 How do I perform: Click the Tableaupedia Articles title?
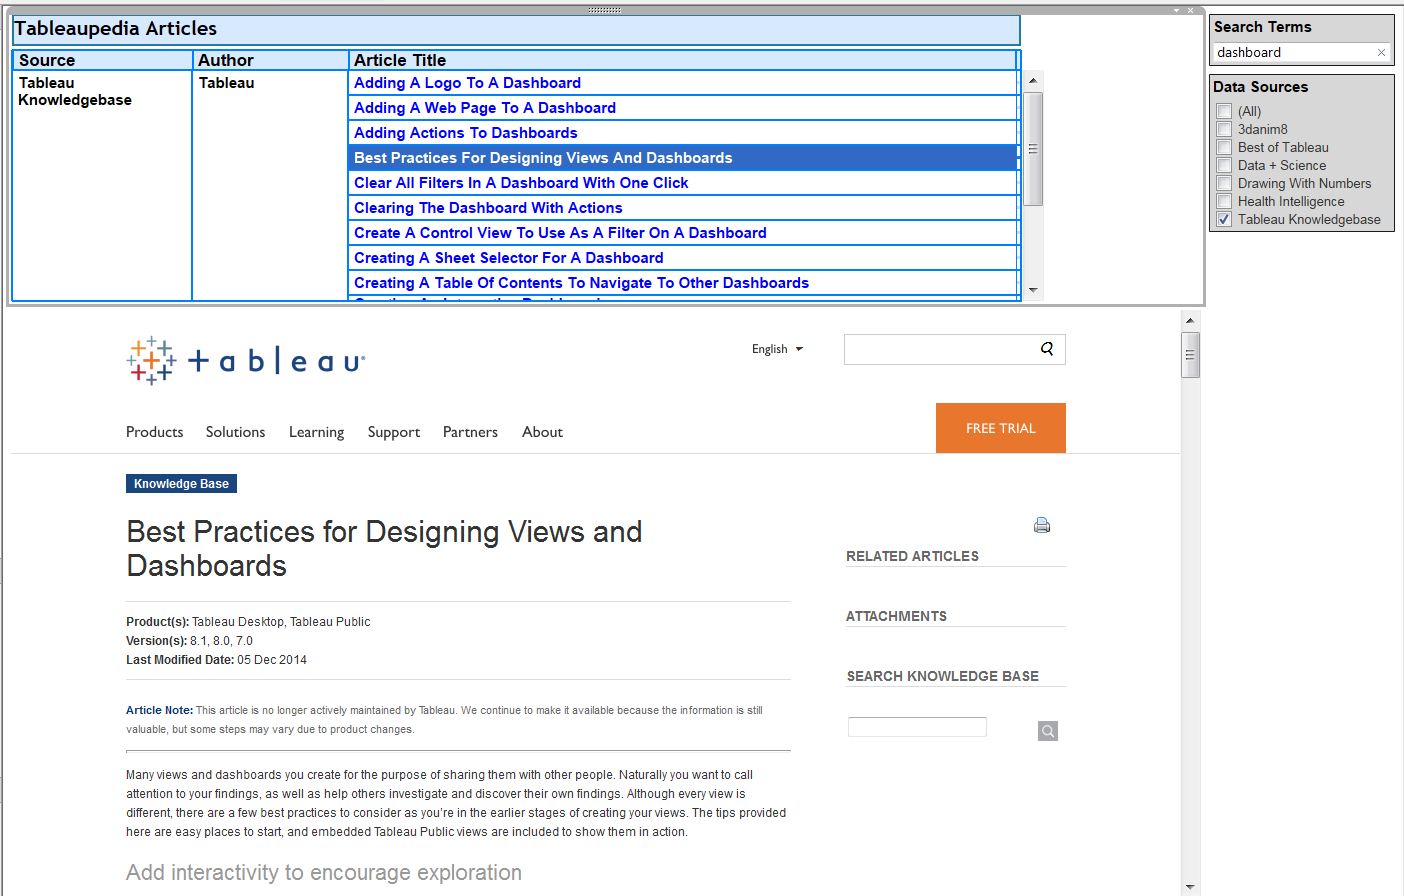point(116,29)
